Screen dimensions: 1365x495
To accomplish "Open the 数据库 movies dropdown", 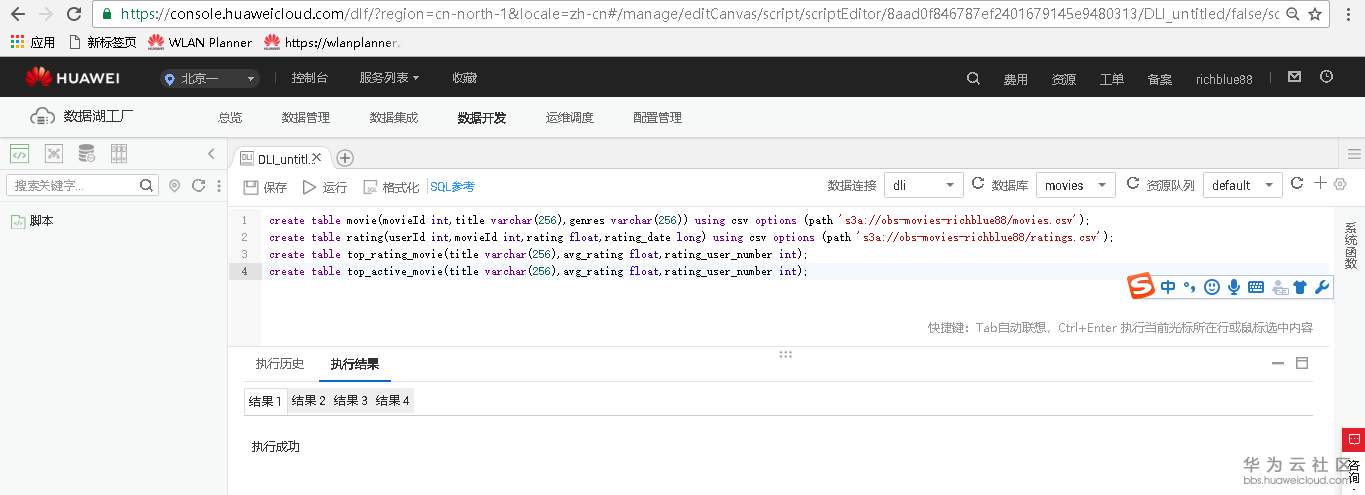I will (1075, 185).
